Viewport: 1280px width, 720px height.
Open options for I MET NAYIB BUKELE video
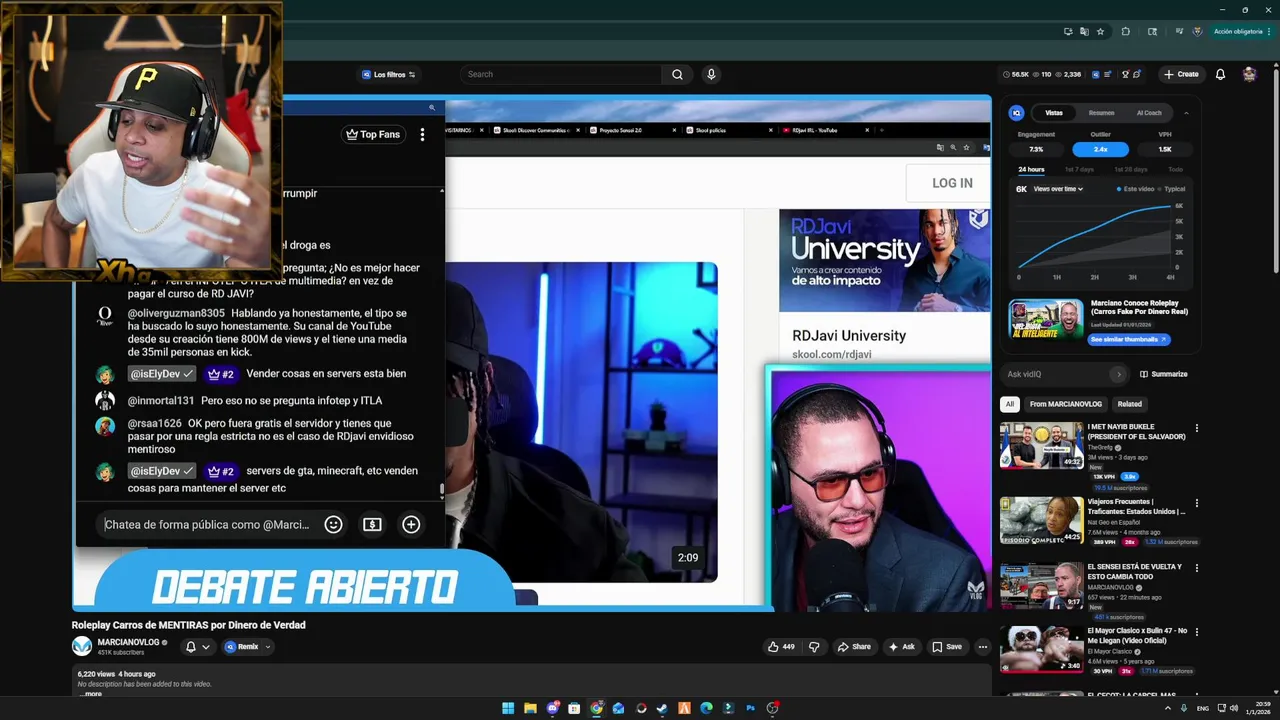[x=1196, y=428]
